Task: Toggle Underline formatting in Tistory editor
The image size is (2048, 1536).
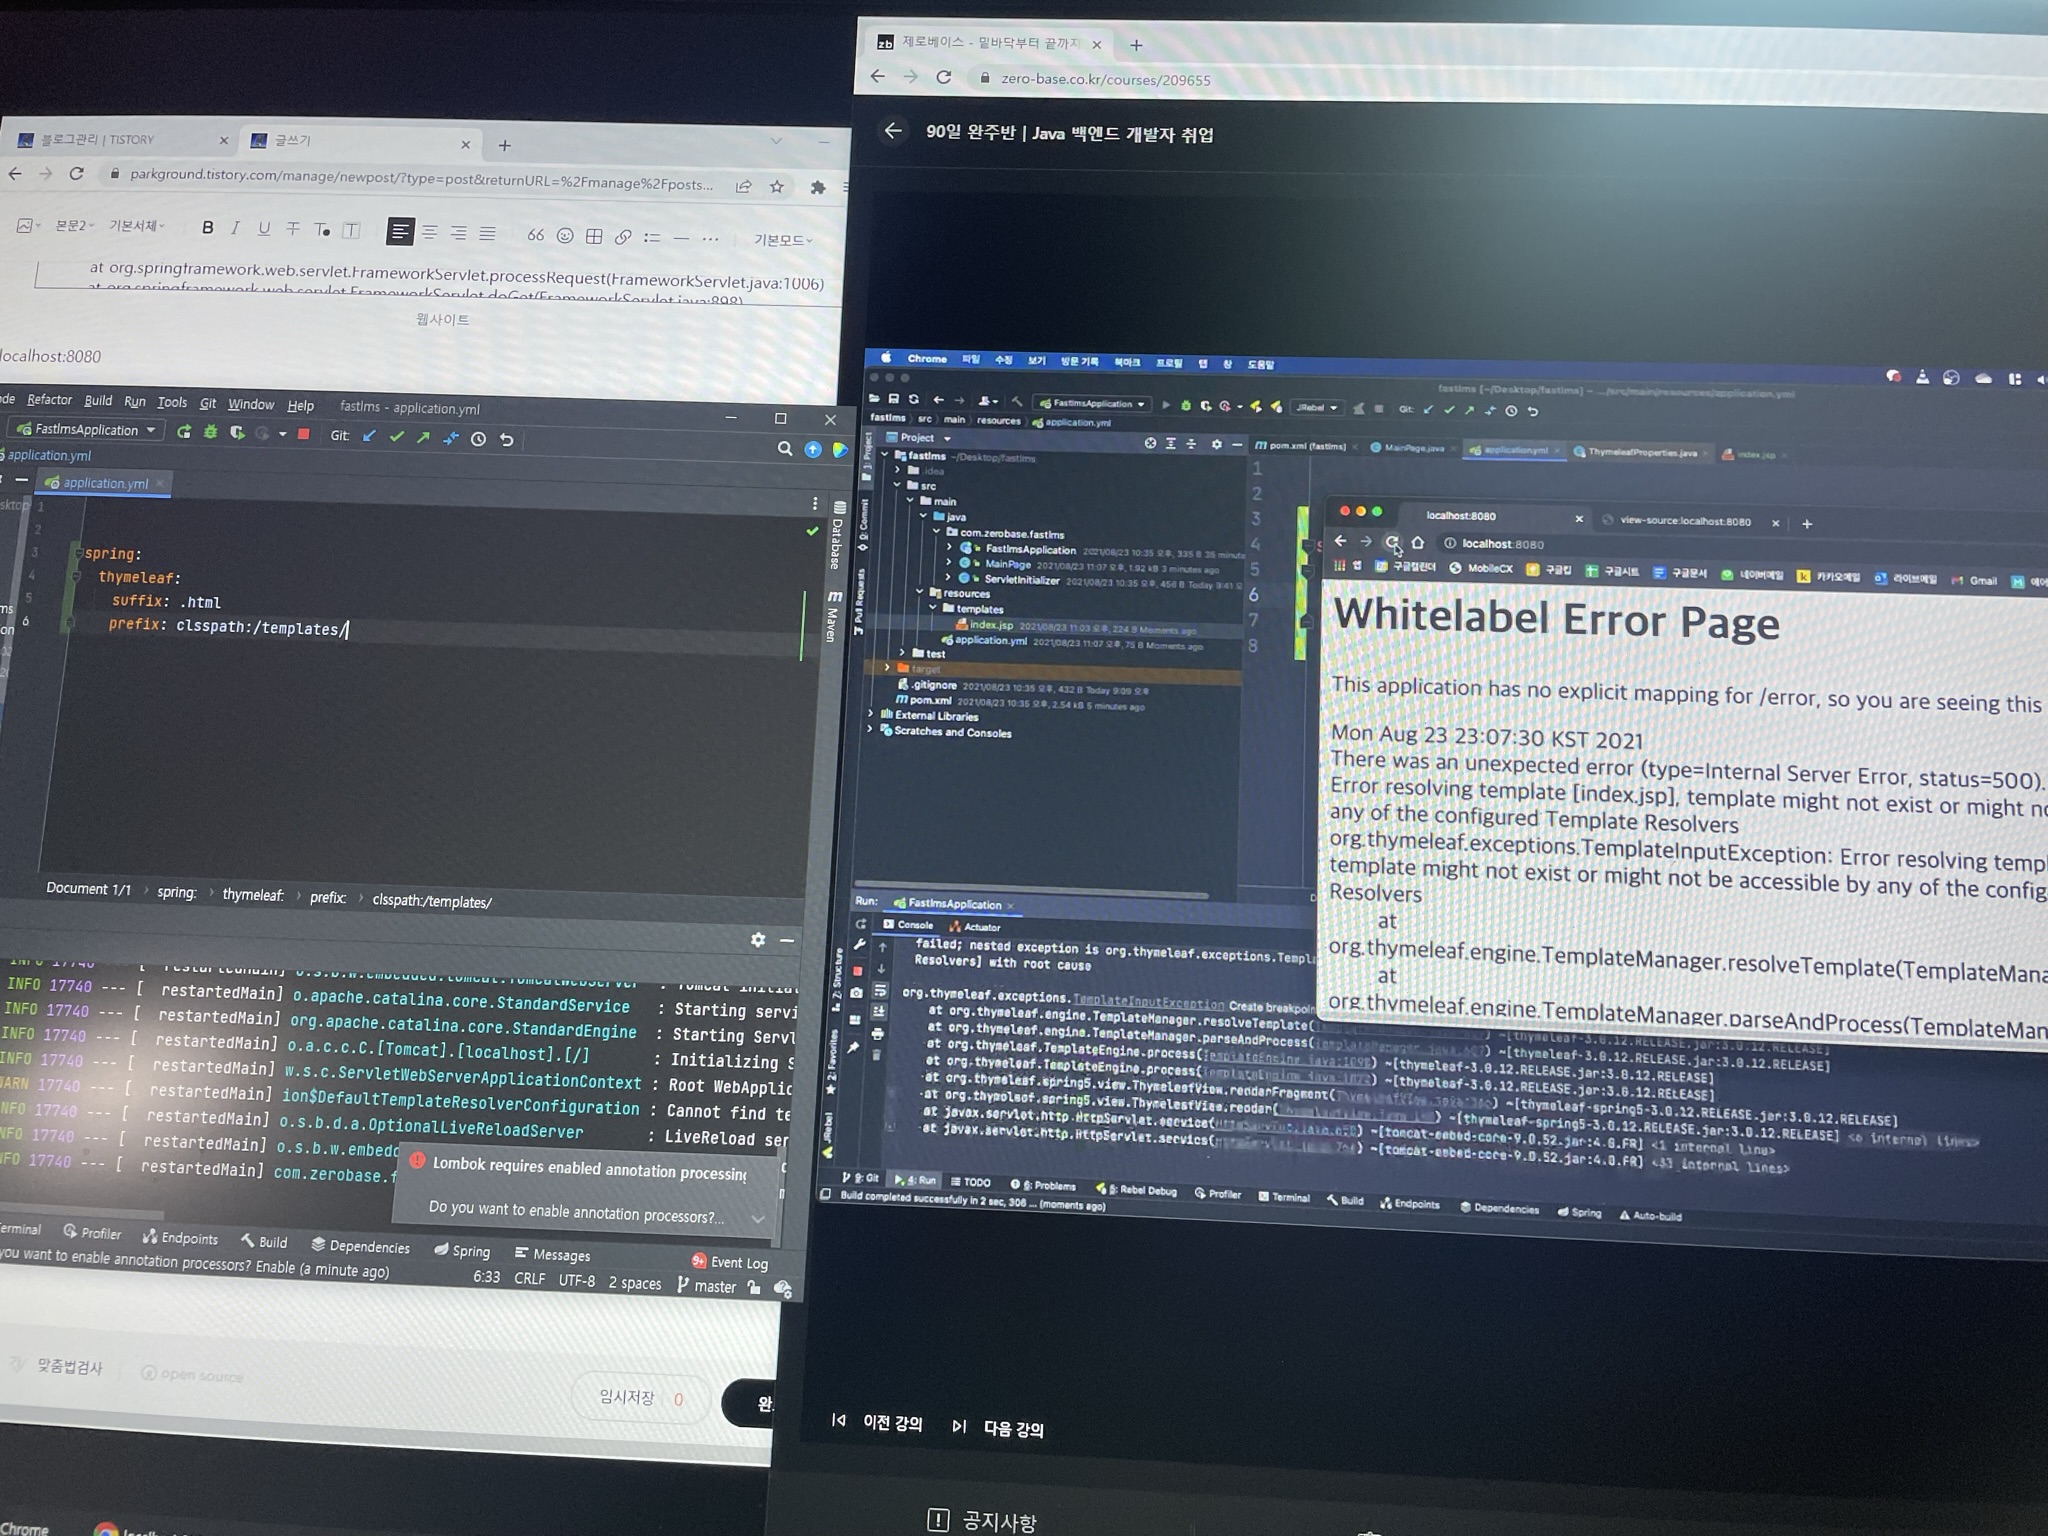Action: (264, 229)
